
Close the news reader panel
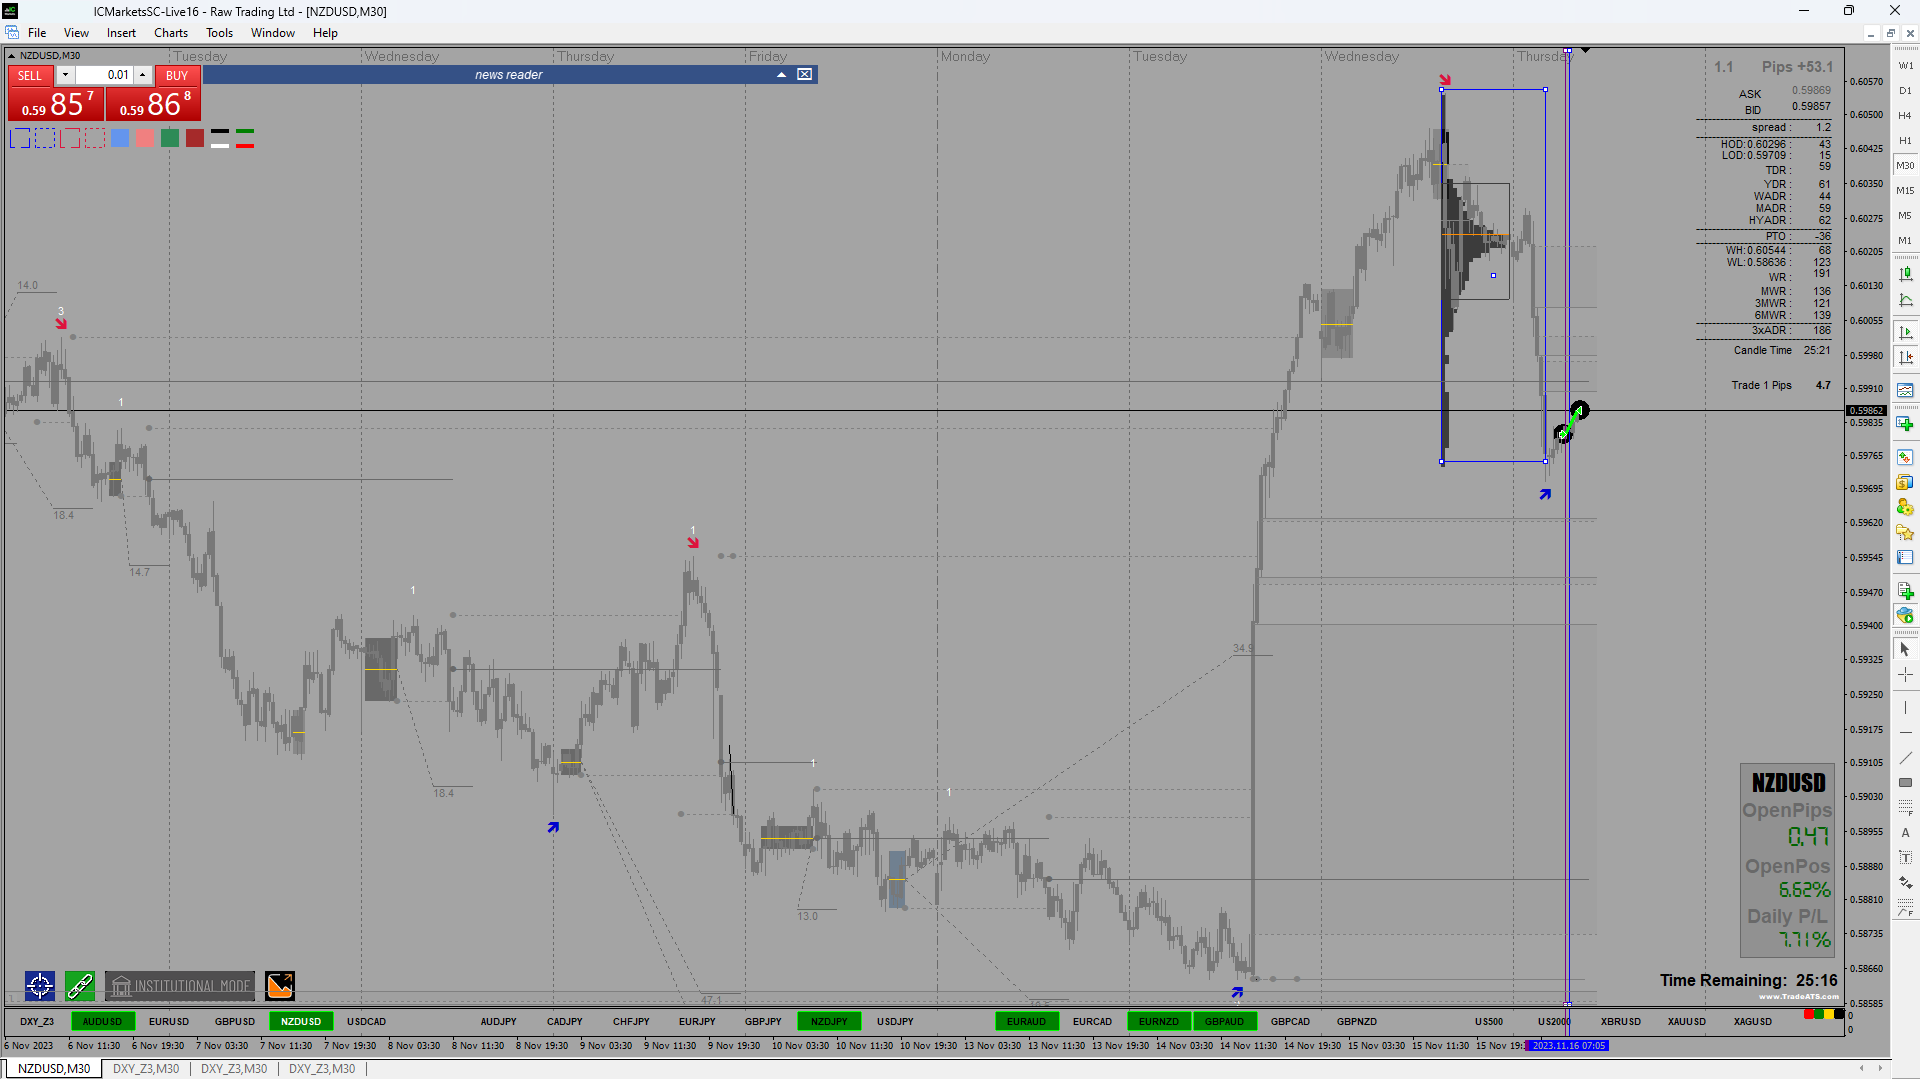(x=804, y=75)
